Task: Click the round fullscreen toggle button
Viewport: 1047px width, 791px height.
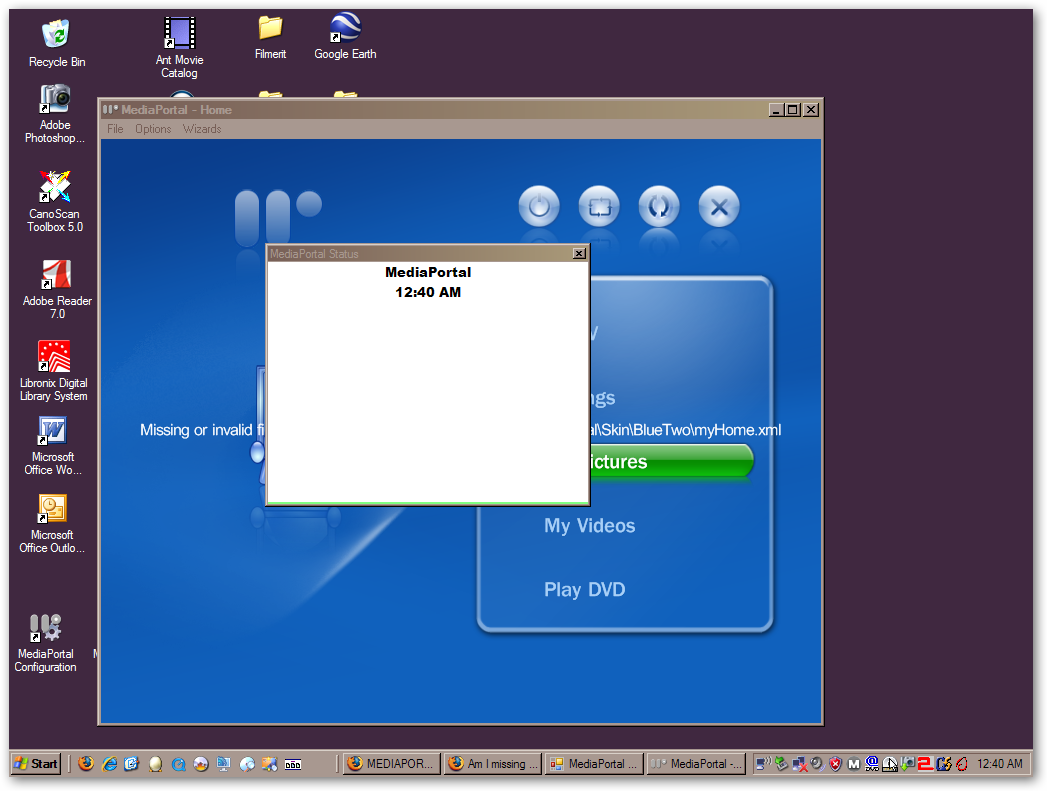Action: pyautogui.click(x=599, y=208)
